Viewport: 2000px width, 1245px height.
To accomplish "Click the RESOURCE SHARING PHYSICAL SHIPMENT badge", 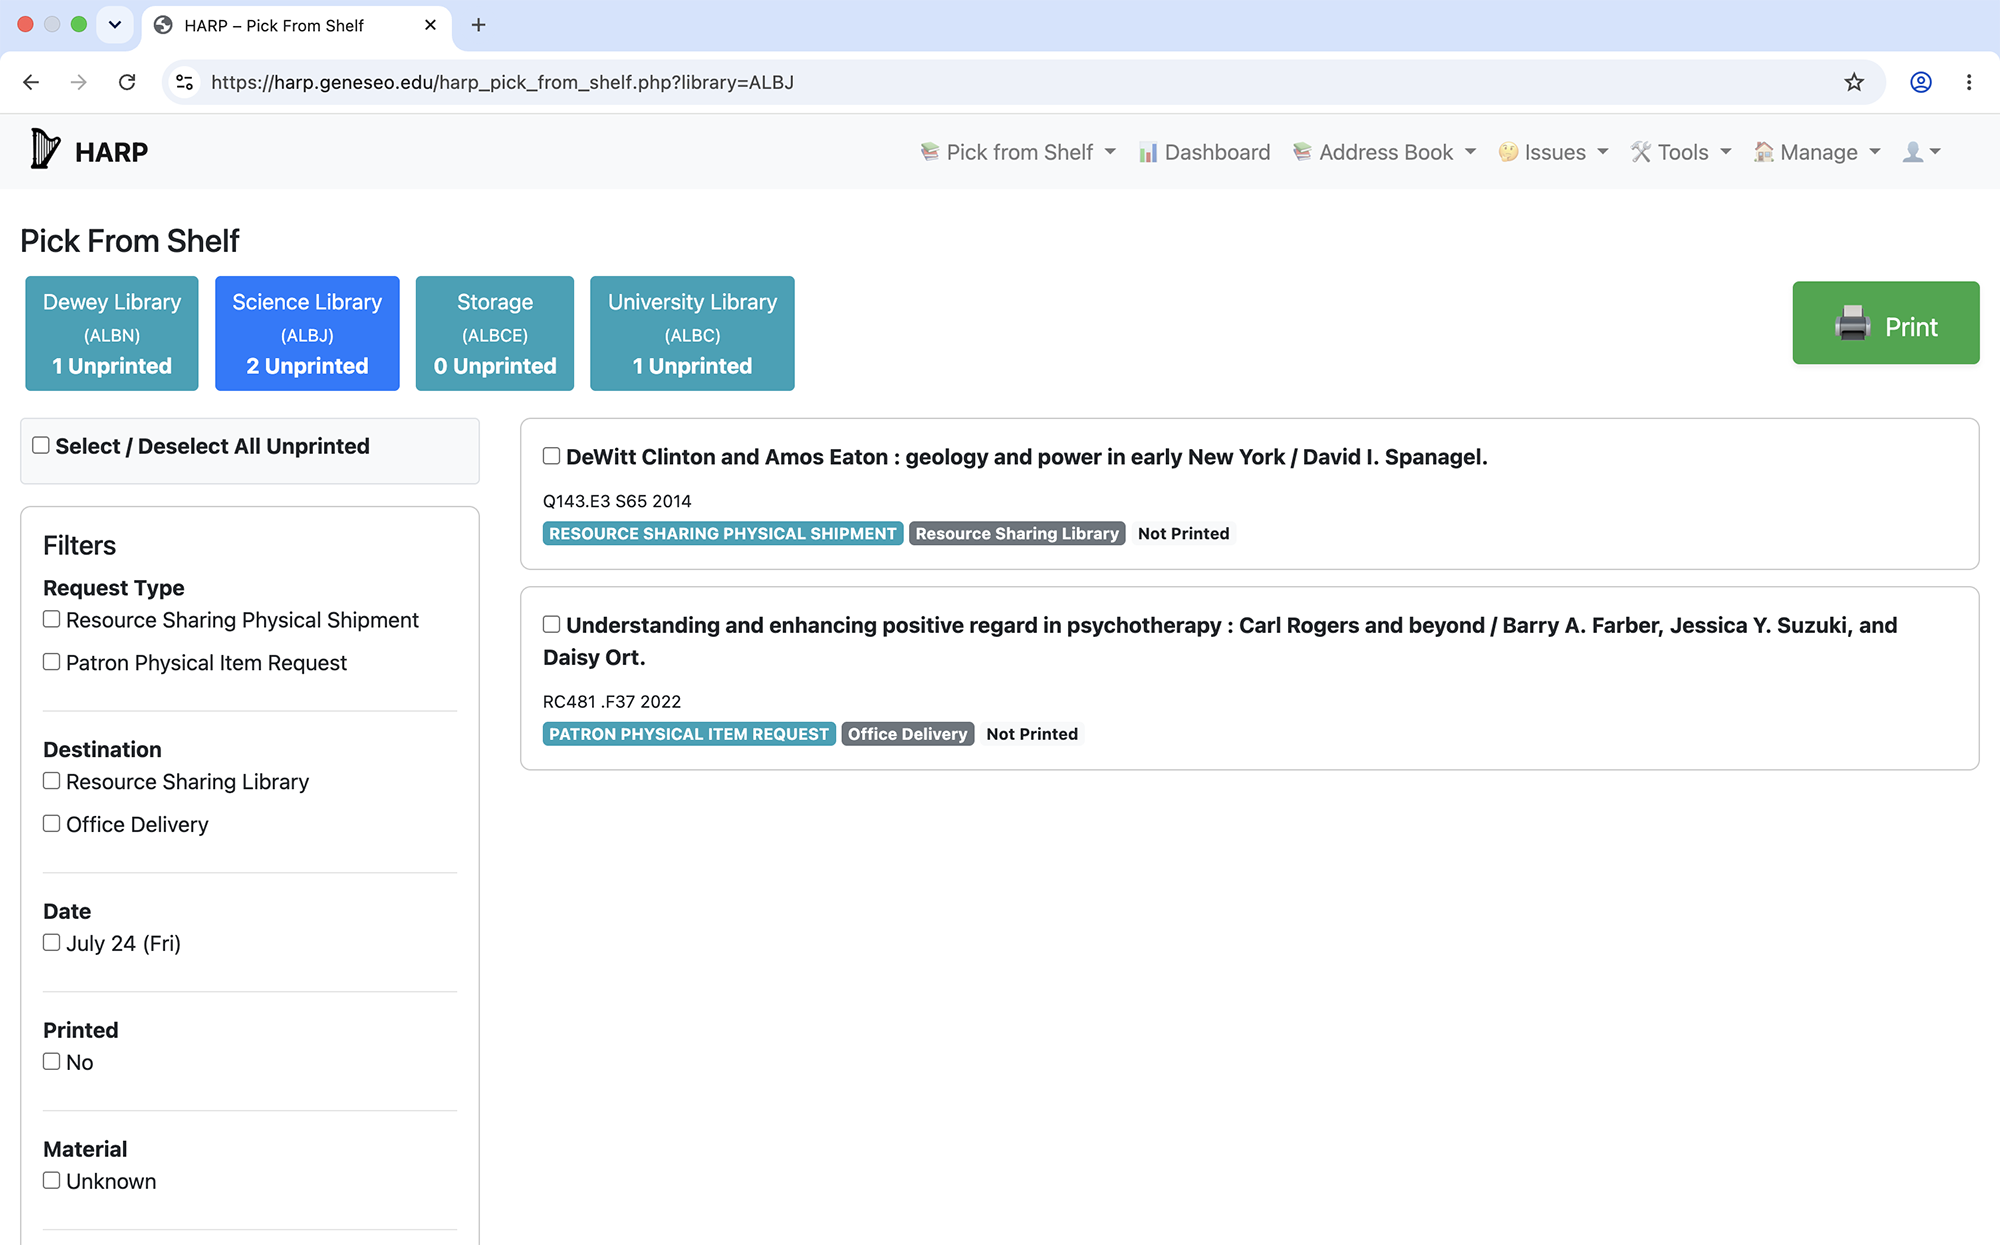I will [723, 533].
